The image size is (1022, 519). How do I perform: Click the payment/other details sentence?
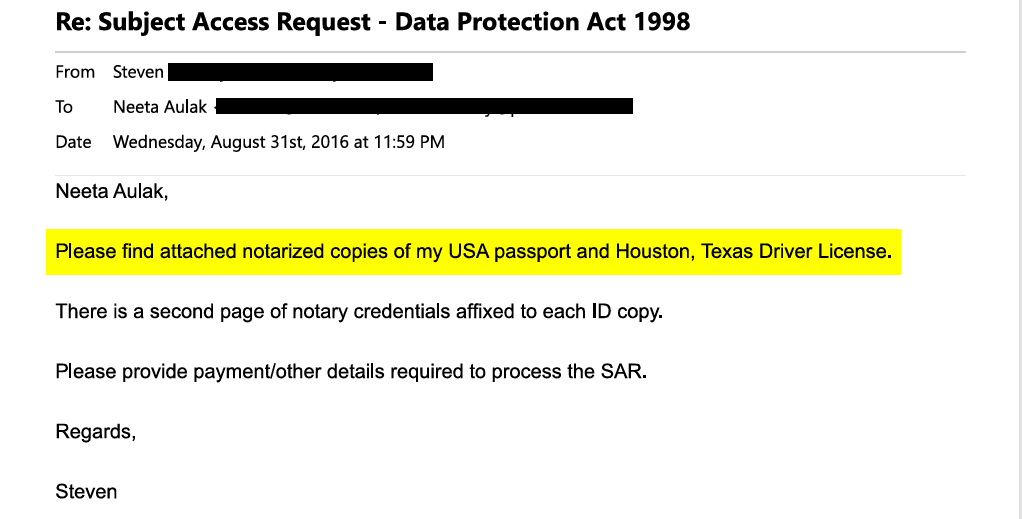pos(351,372)
